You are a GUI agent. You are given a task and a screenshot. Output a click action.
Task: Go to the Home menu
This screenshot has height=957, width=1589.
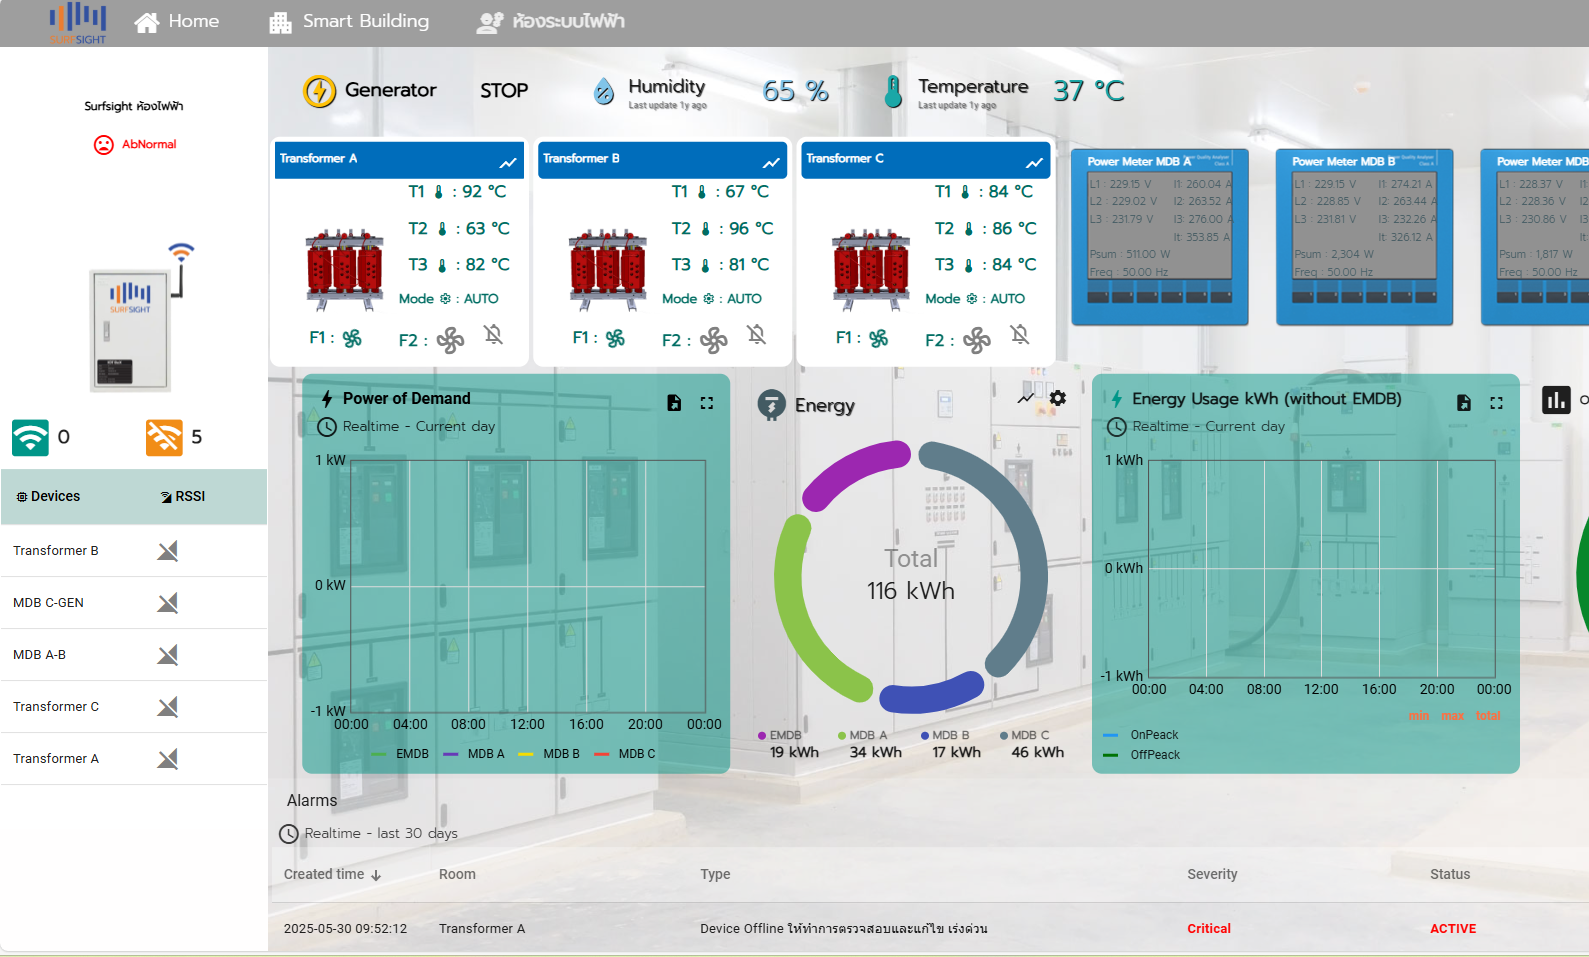(x=177, y=22)
